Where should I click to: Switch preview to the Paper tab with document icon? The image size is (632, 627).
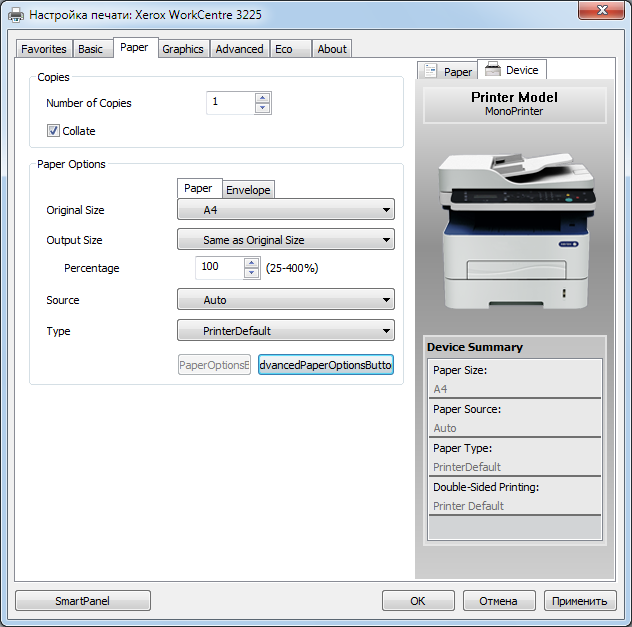(x=447, y=71)
